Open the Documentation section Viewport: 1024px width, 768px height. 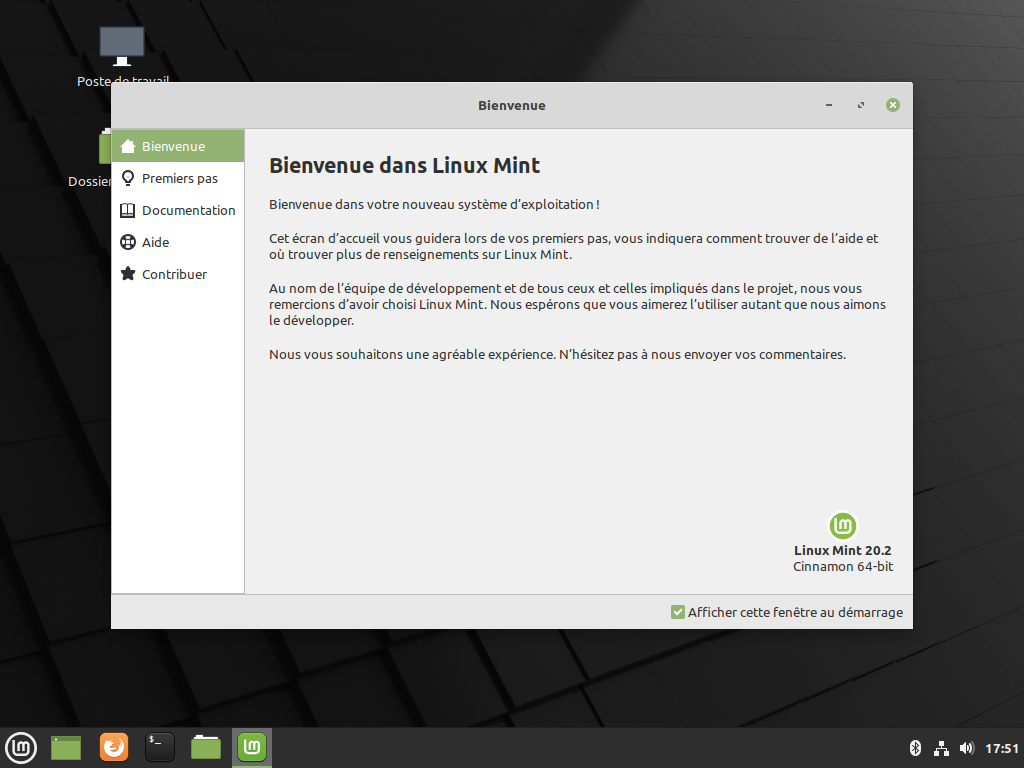178,210
